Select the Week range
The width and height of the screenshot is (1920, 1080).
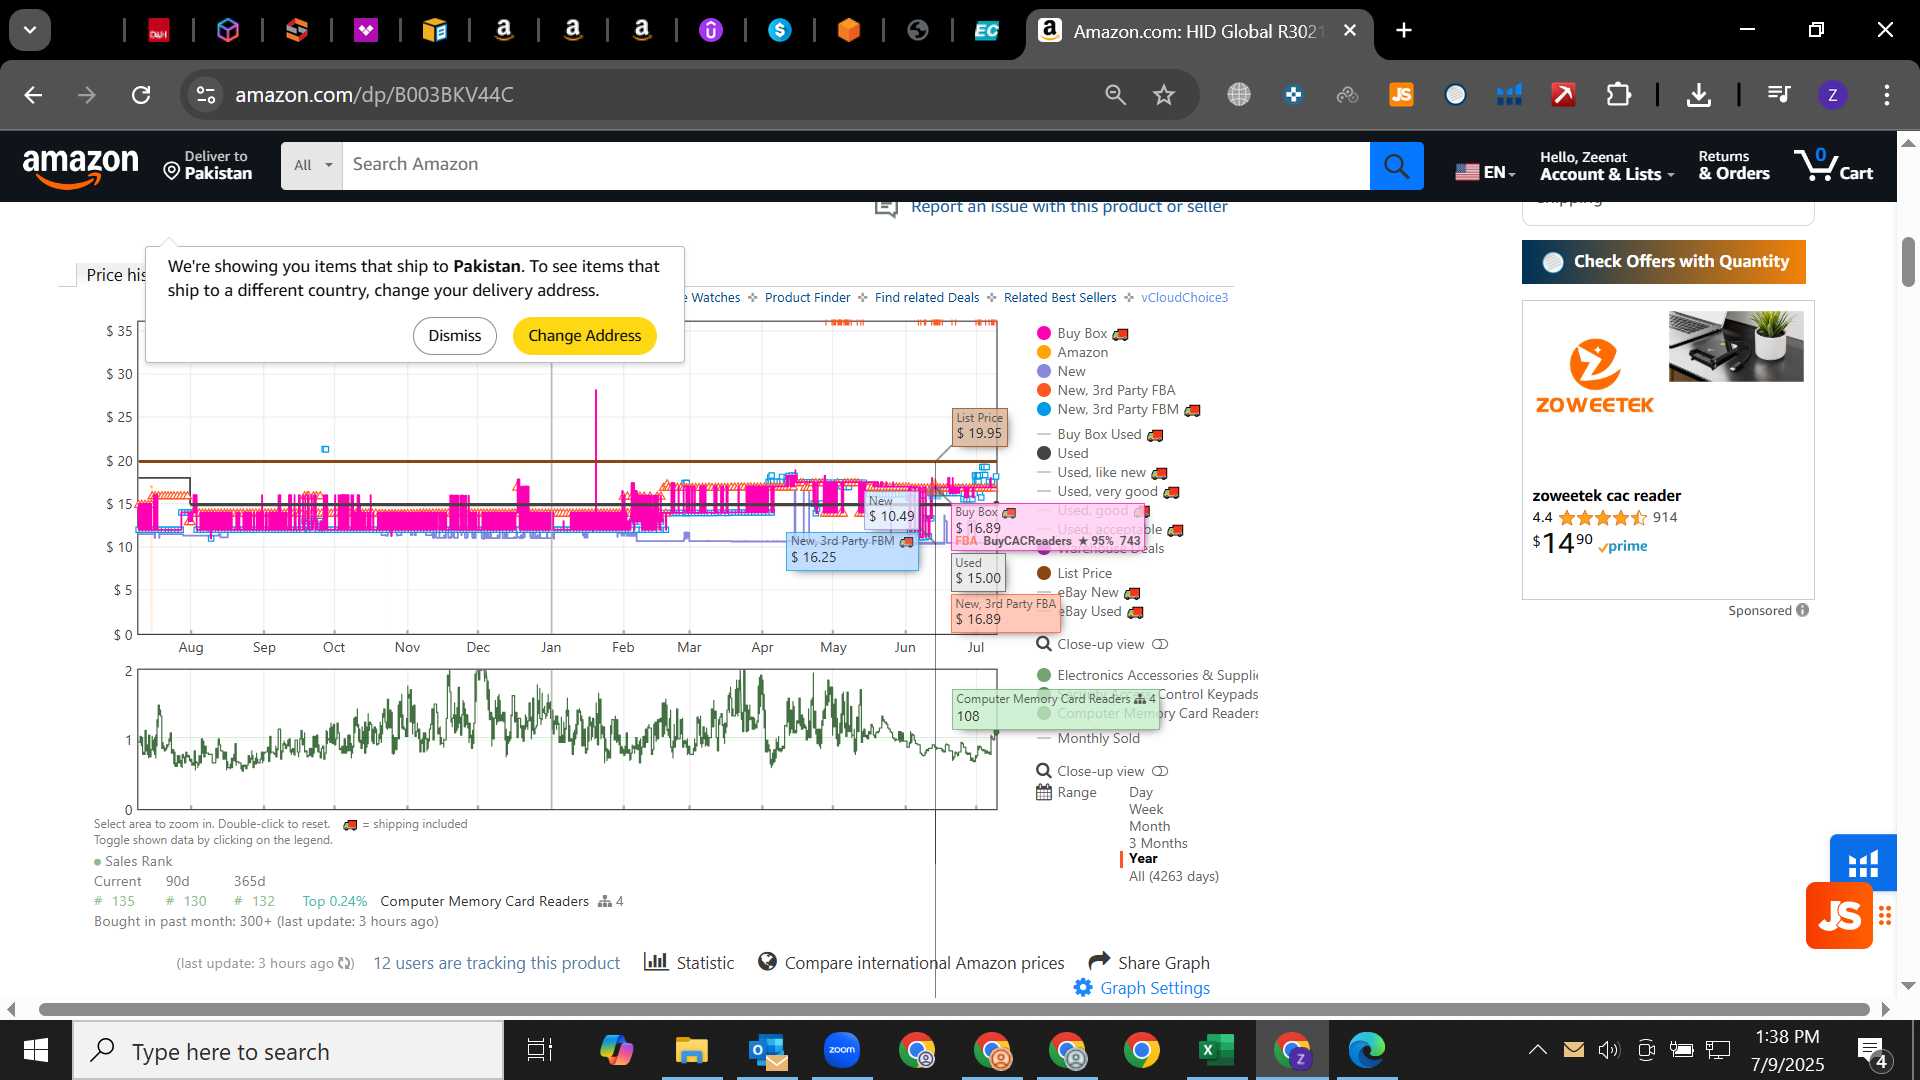(1145, 810)
